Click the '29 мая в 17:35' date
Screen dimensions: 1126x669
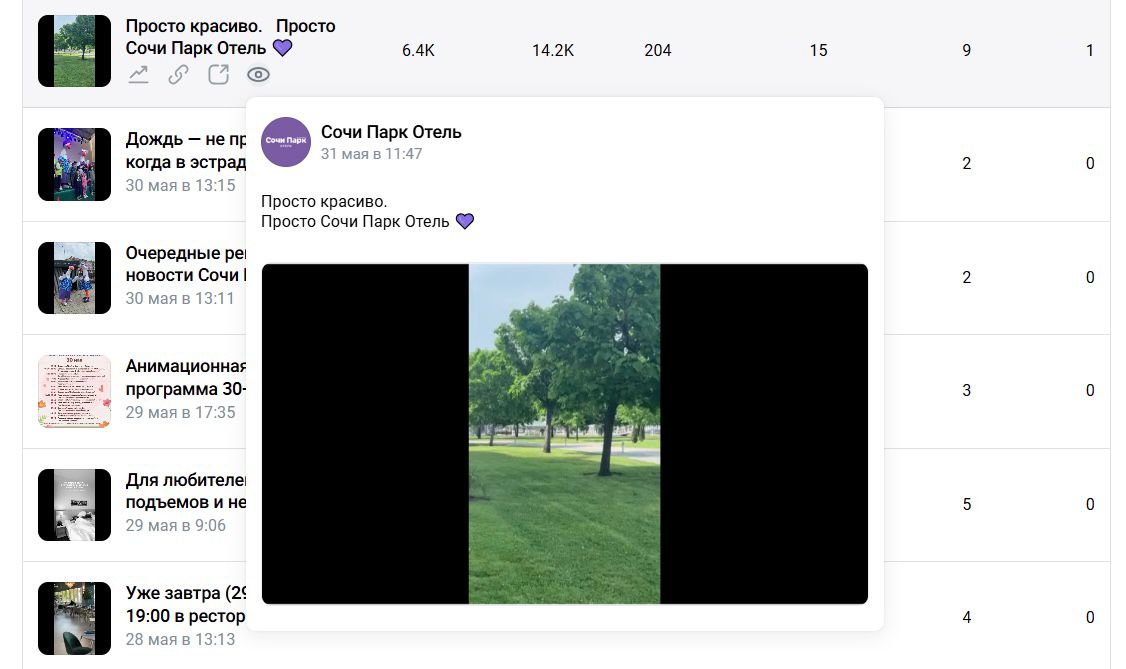pos(180,412)
